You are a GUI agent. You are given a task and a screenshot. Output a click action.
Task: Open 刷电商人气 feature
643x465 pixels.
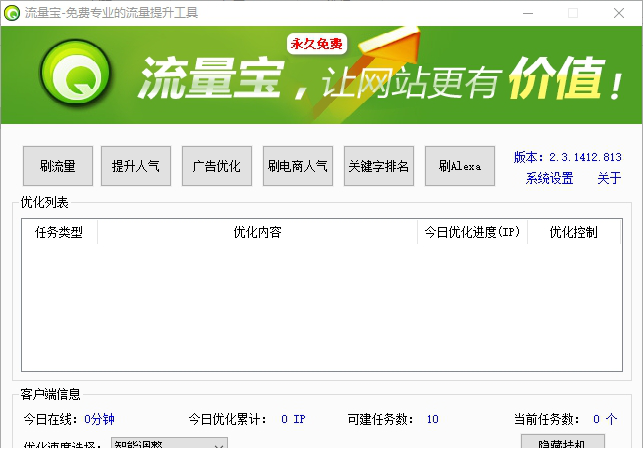pos(298,166)
